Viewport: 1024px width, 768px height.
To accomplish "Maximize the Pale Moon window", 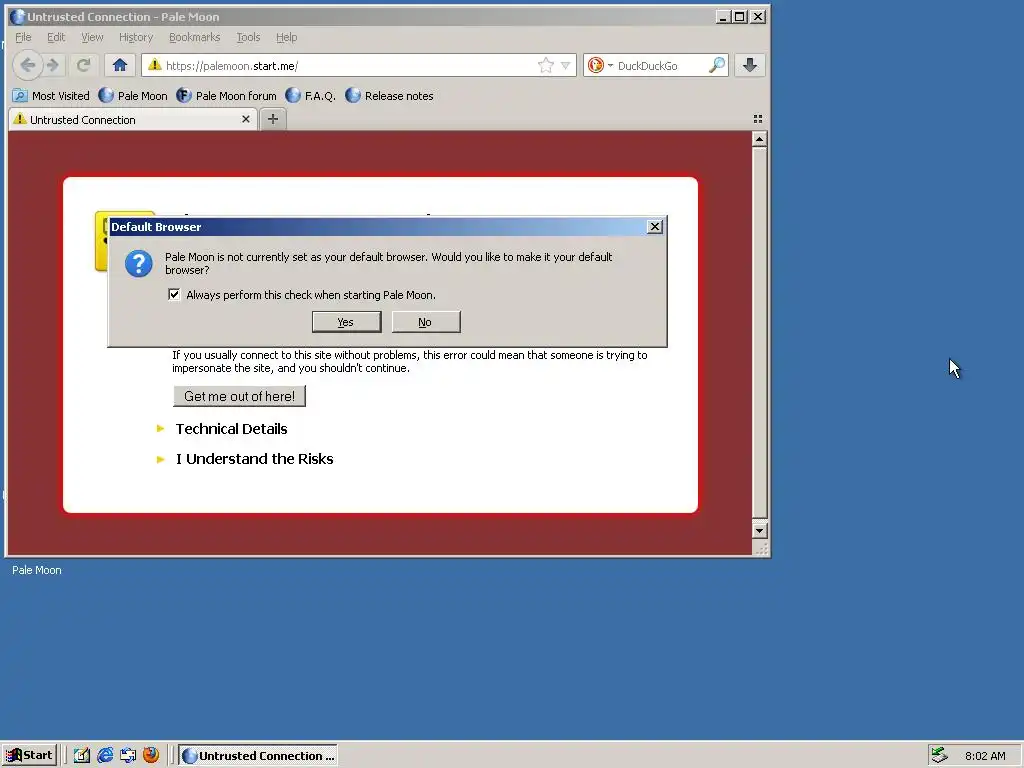I will (x=739, y=17).
